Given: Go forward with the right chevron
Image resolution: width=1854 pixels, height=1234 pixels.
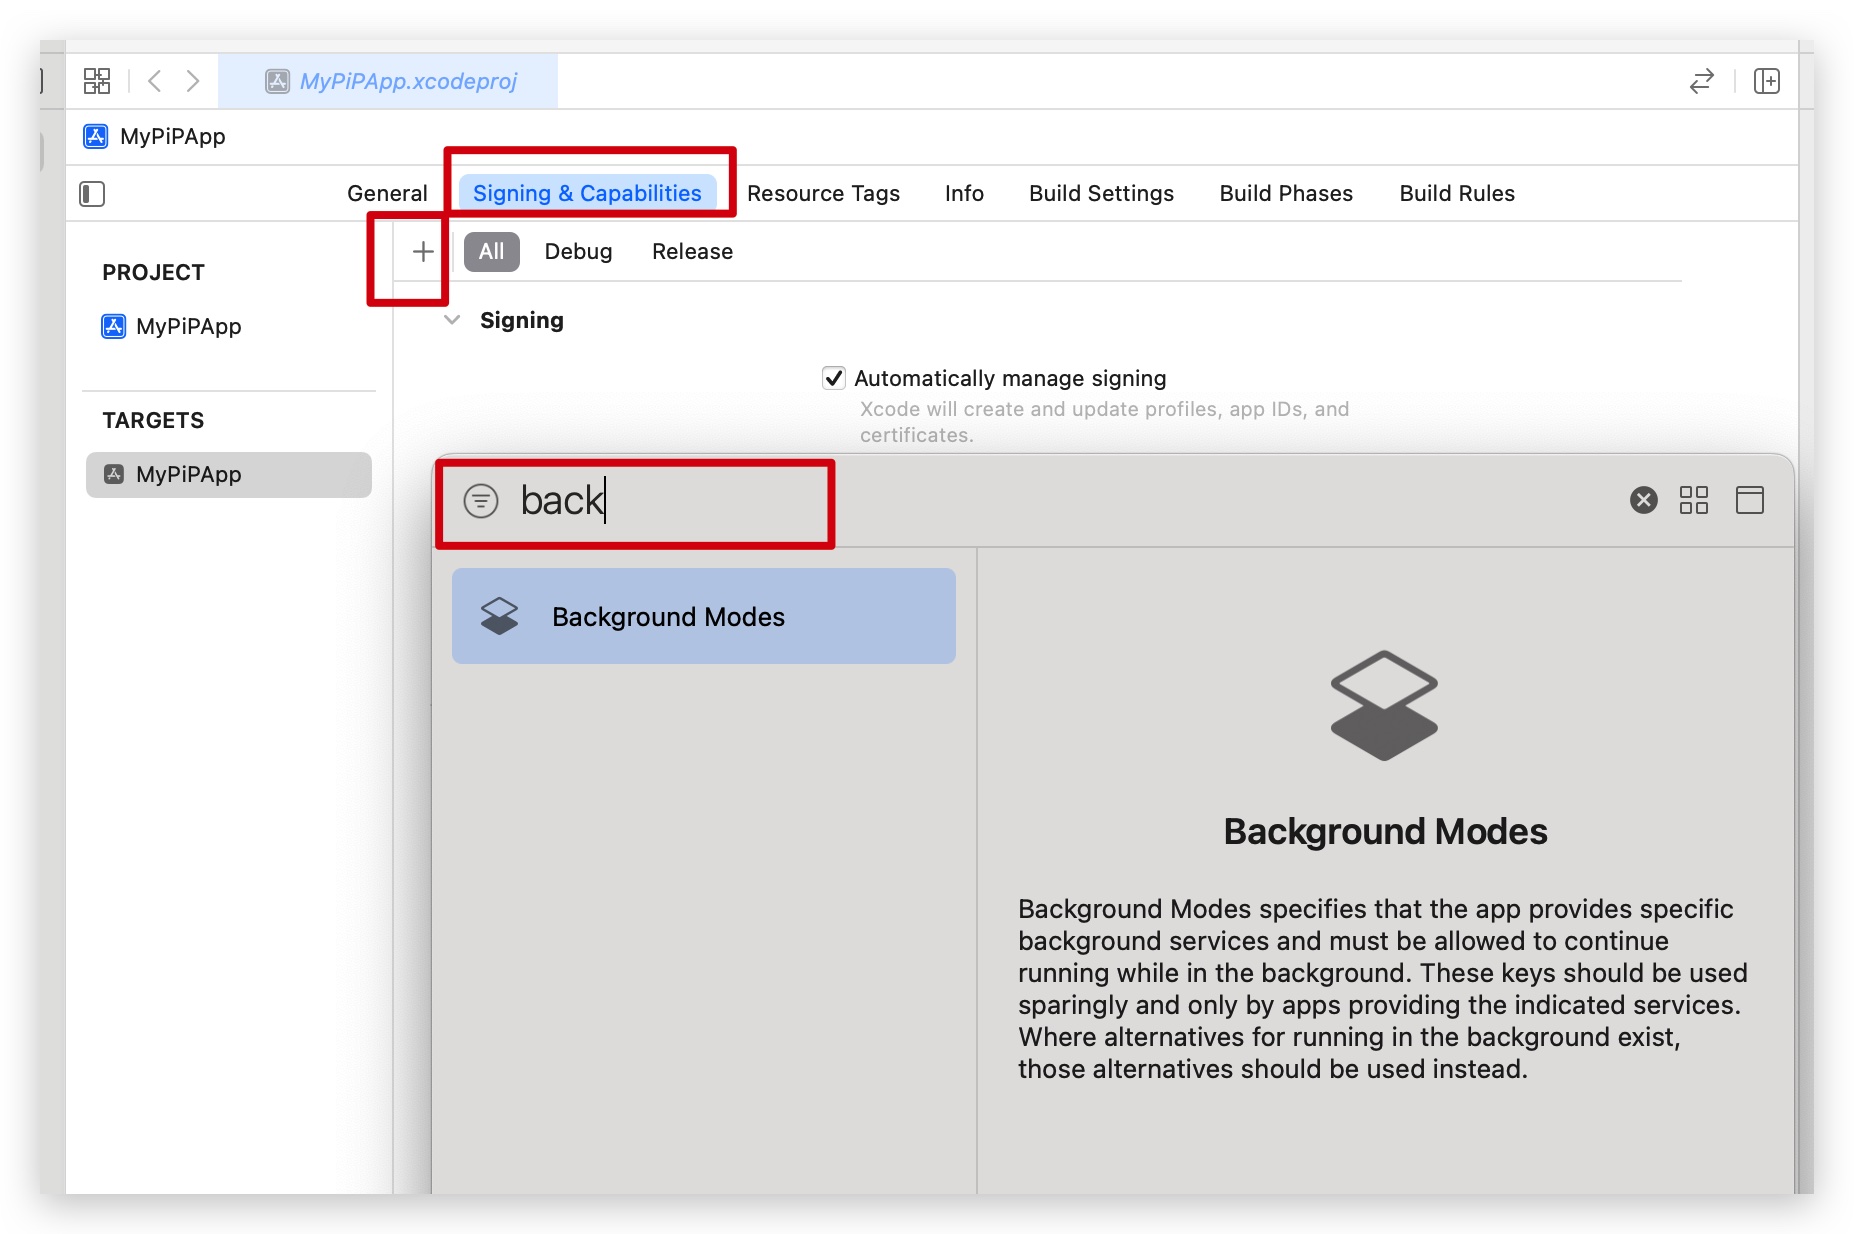Looking at the screenshot, I should click(x=193, y=81).
